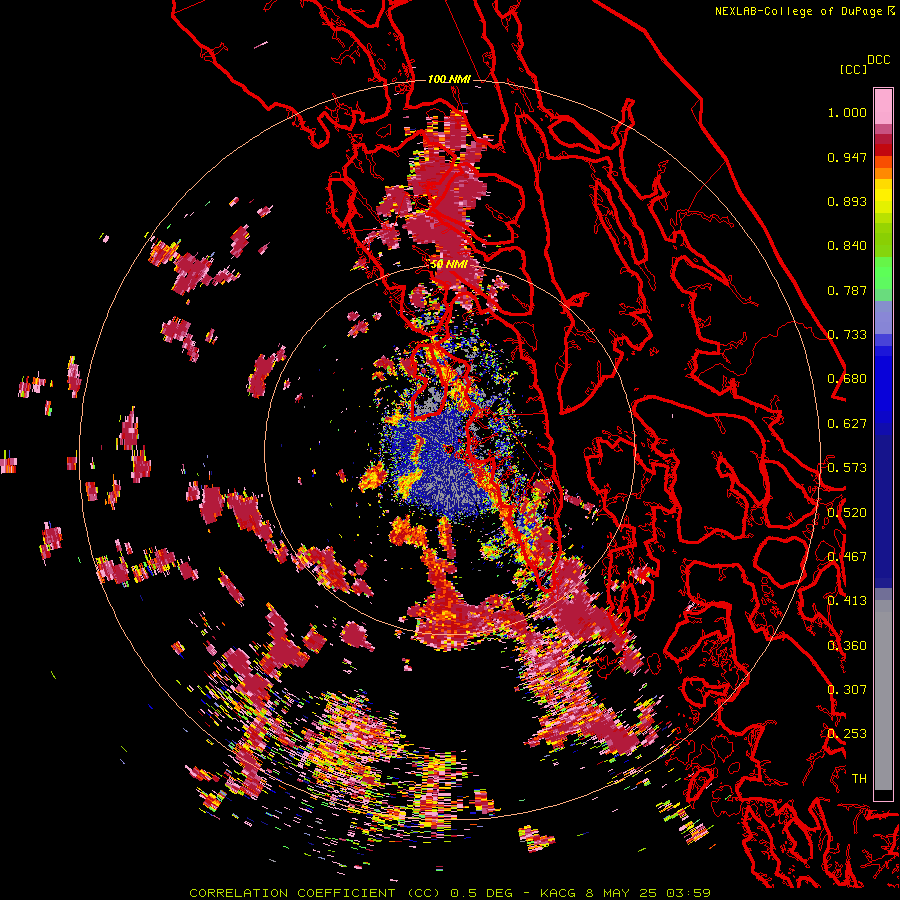Click the 0.840 color scale value
The image size is (900, 900).
pos(847,246)
